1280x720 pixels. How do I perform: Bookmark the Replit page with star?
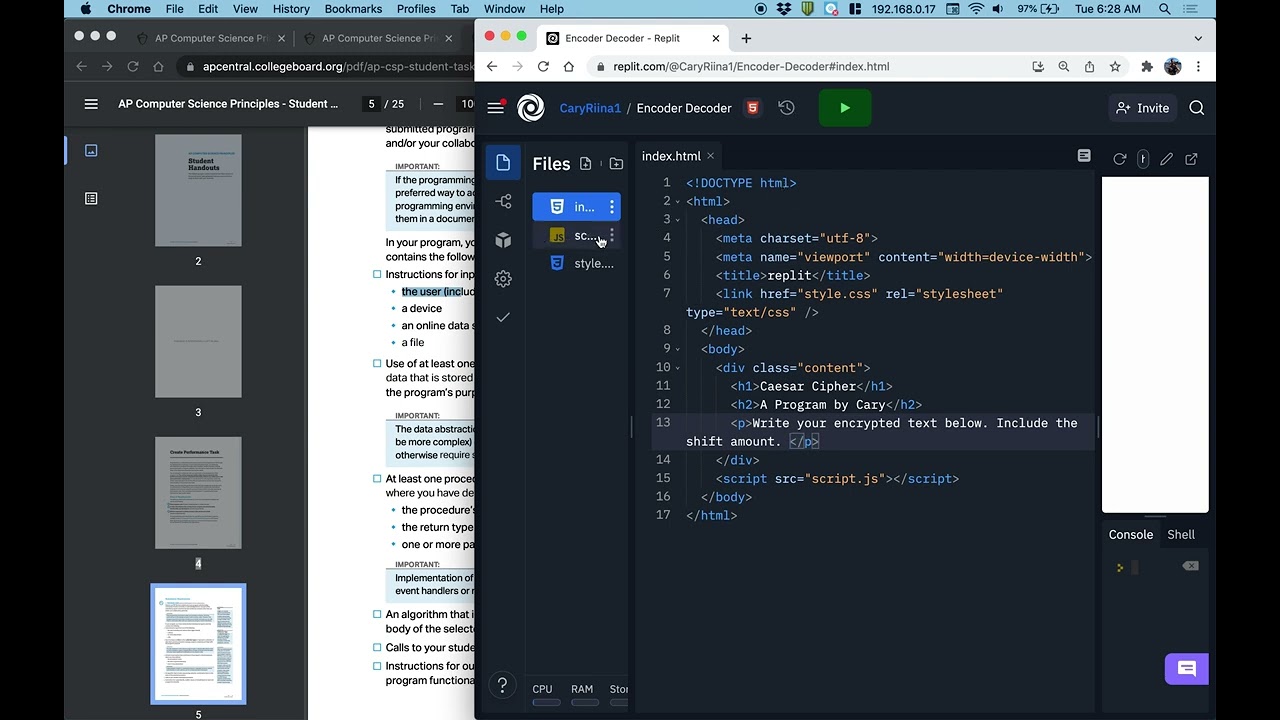1115,67
